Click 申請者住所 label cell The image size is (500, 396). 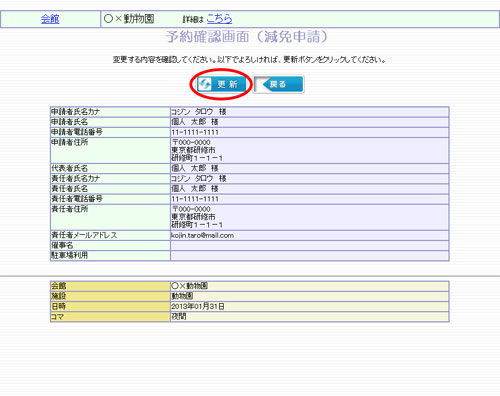[x=110, y=150]
